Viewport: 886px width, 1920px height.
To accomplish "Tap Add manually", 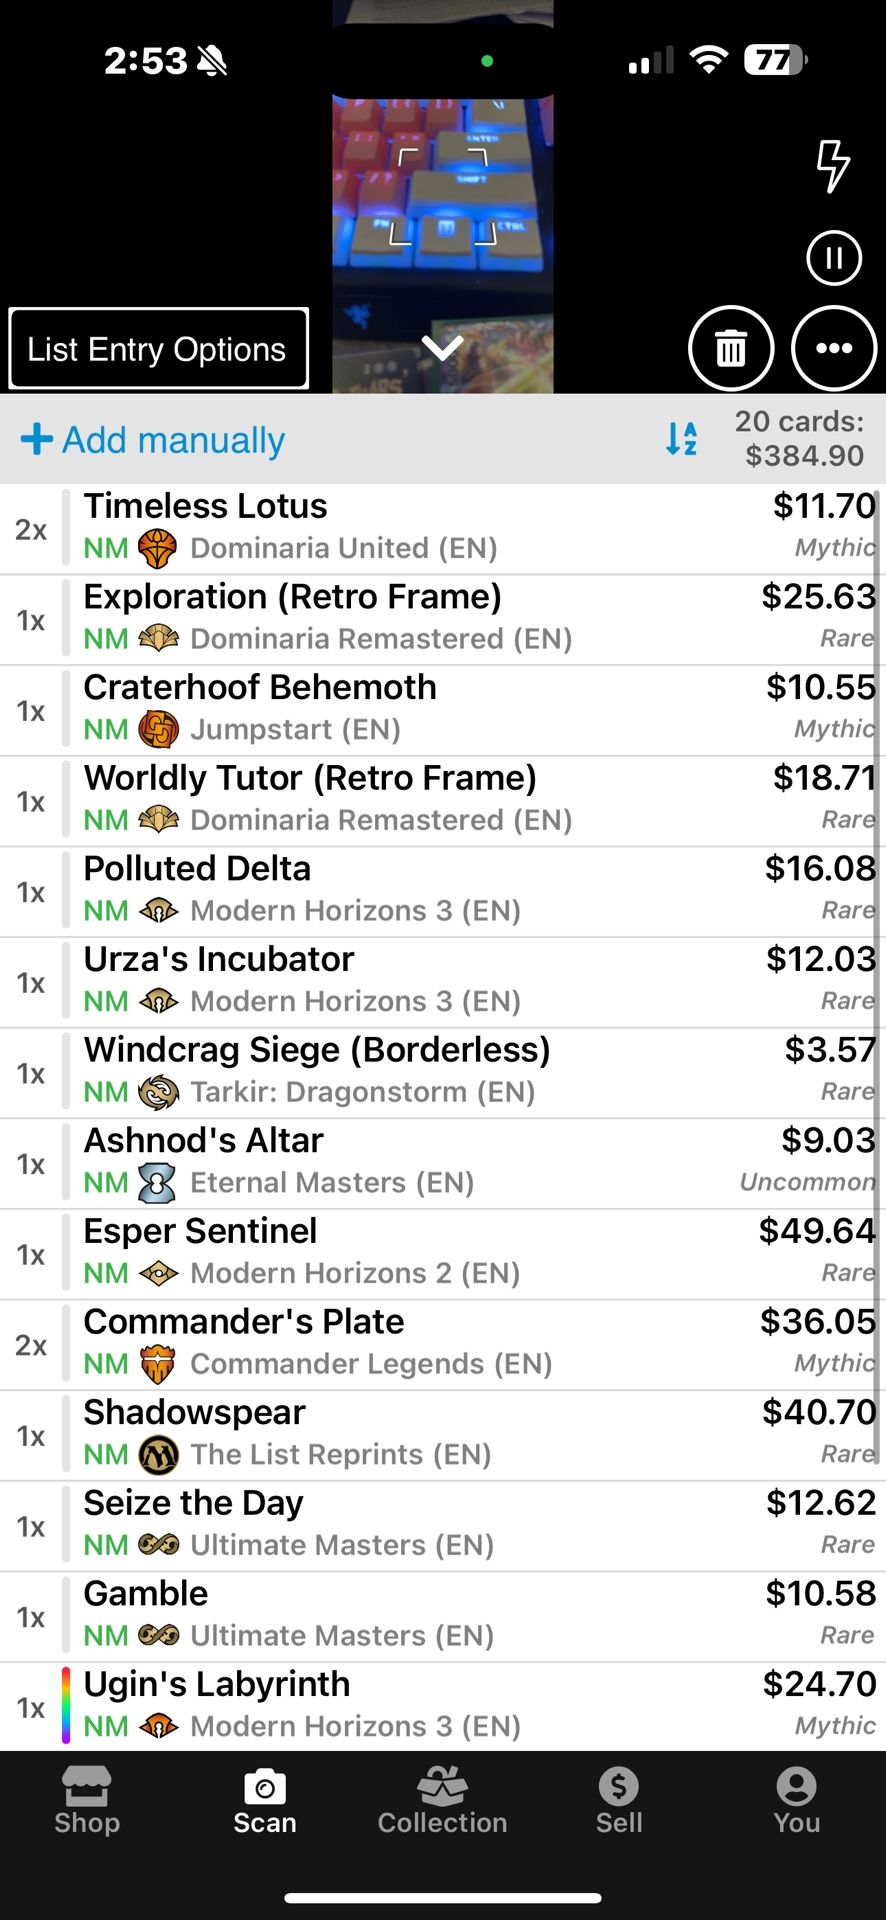I will tap(154, 440).
